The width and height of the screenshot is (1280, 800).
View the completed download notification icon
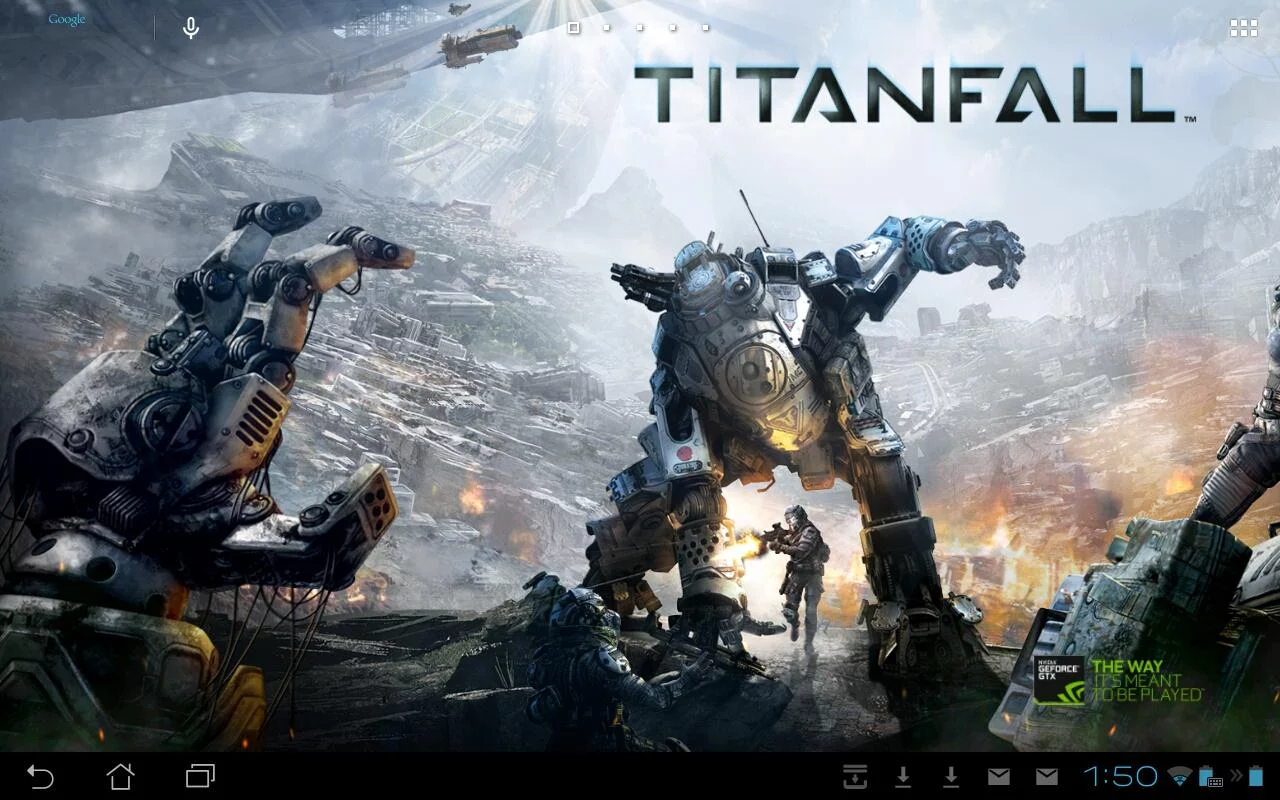[x=853, y=775]
